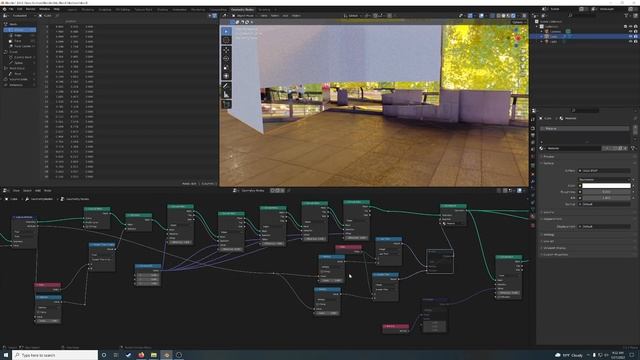Switch viewport to Solid shading mode
640x360 pixels.
[x=503, y=16]
